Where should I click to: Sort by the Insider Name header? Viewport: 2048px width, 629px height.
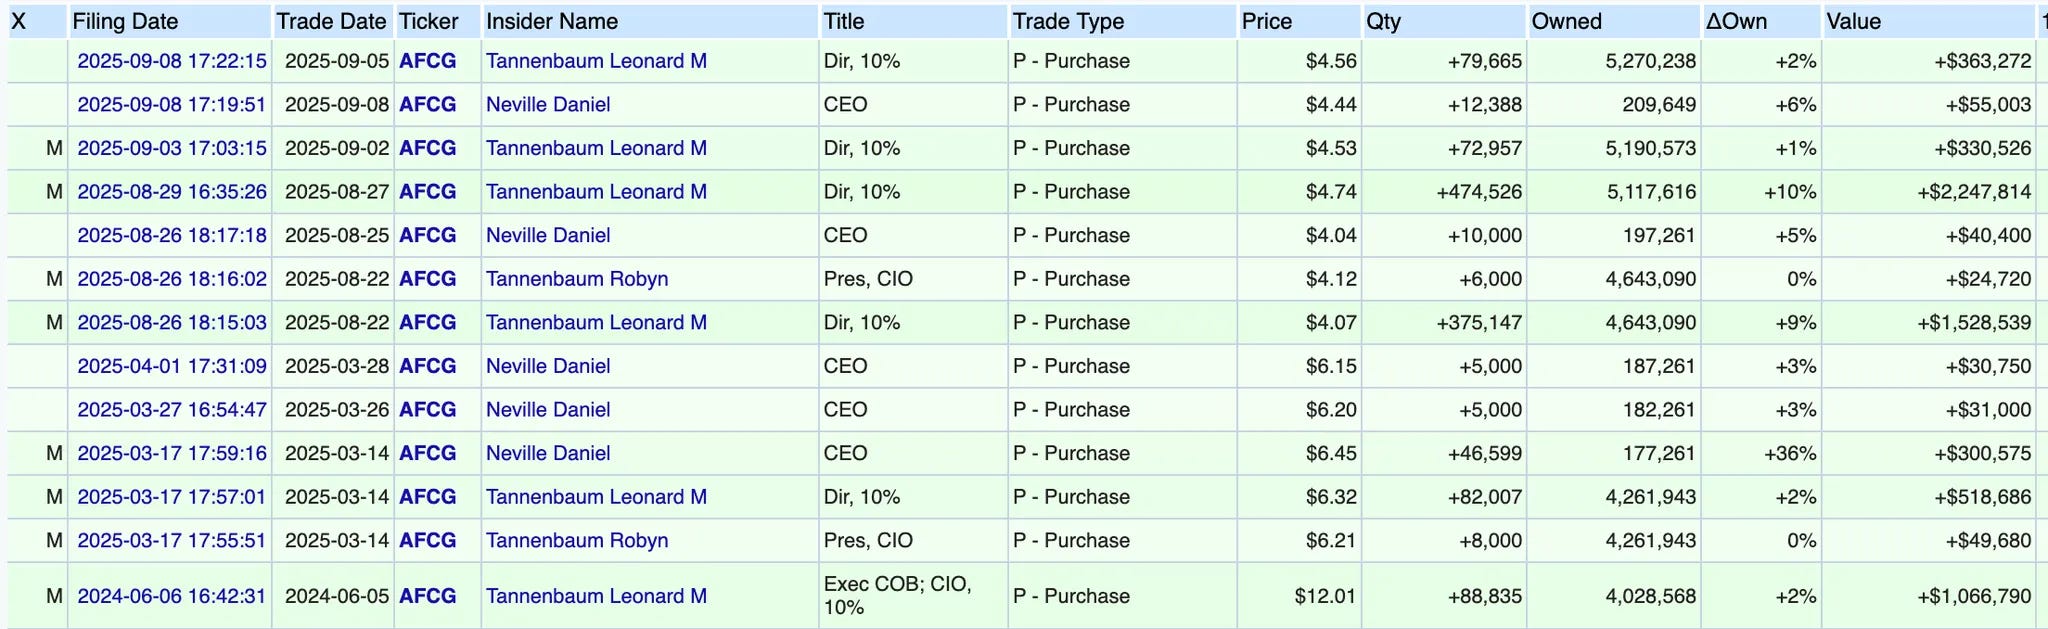[x=552, y=21]
